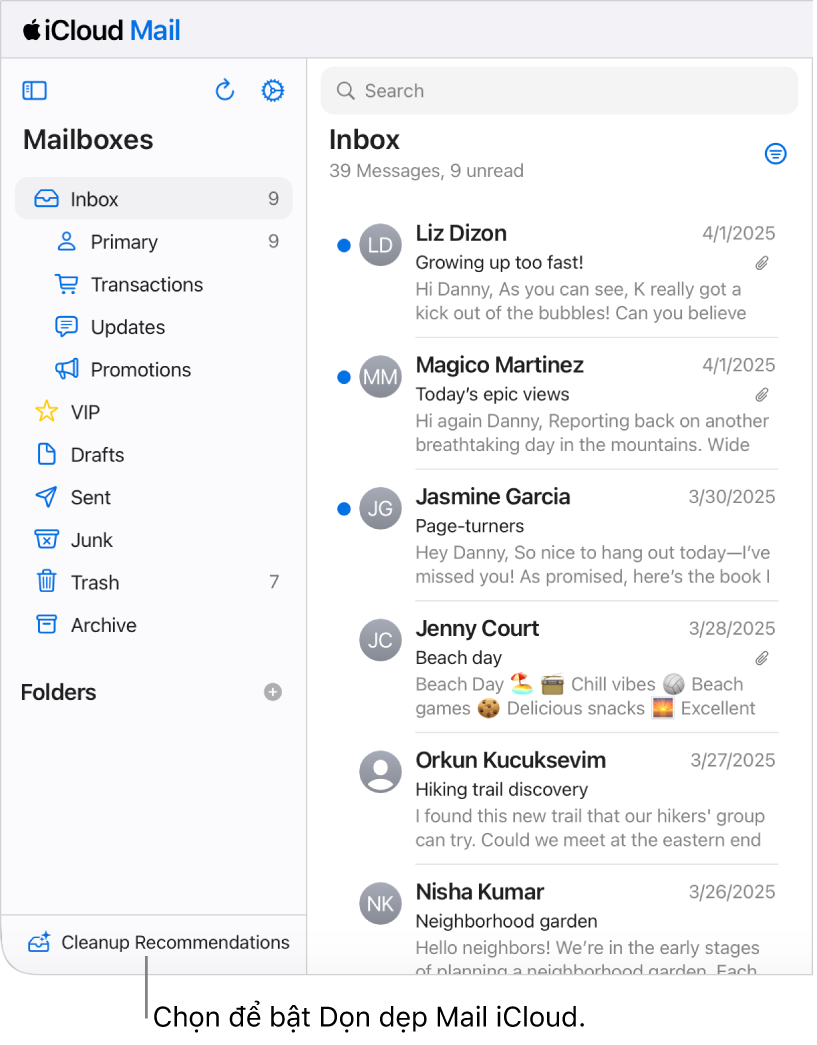Screen dimensions: 817x1045
Task: Click the VIP star icon
Action: click(46, 411)
